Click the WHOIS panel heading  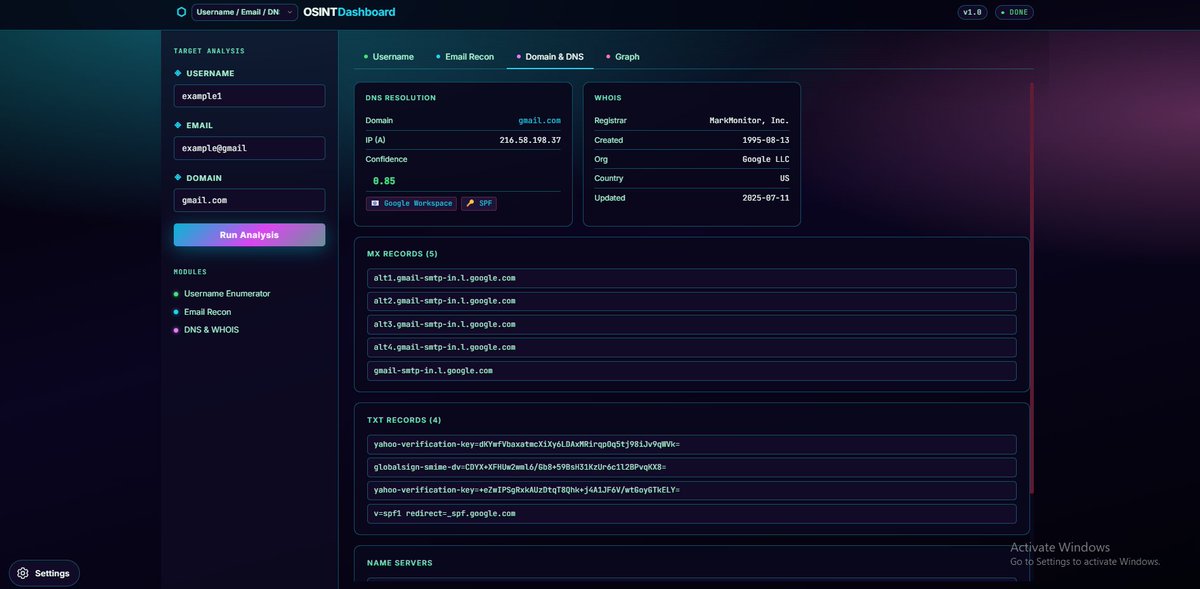tap(608, 98)
